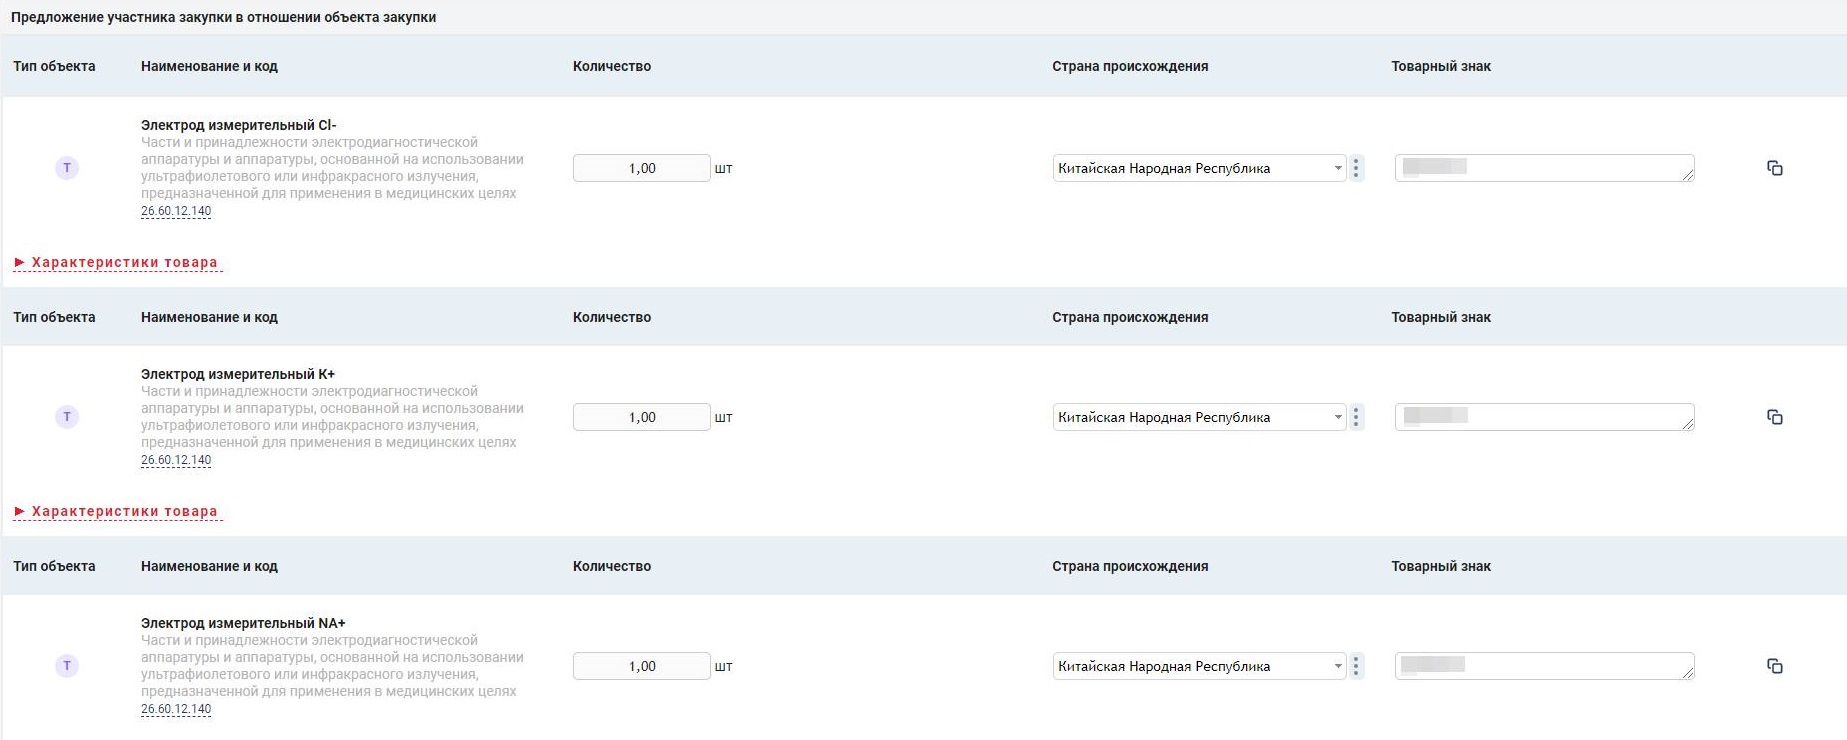Image resolution: width=1847 pixels, height=740 pixels.
Task: Click the 'T' type badge of the K+ electrode
Action: pyautogui.click(x=67, y=417)
